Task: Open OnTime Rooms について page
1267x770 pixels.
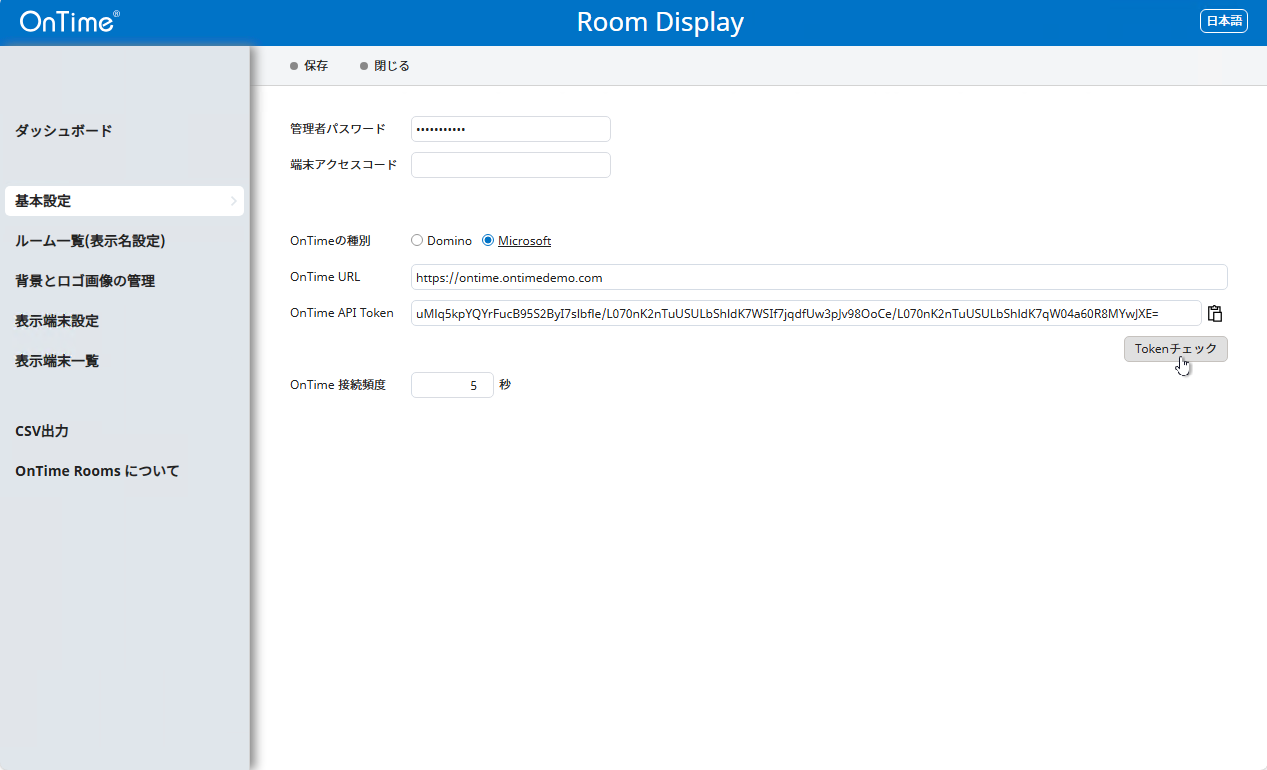Action: [97, 471]
